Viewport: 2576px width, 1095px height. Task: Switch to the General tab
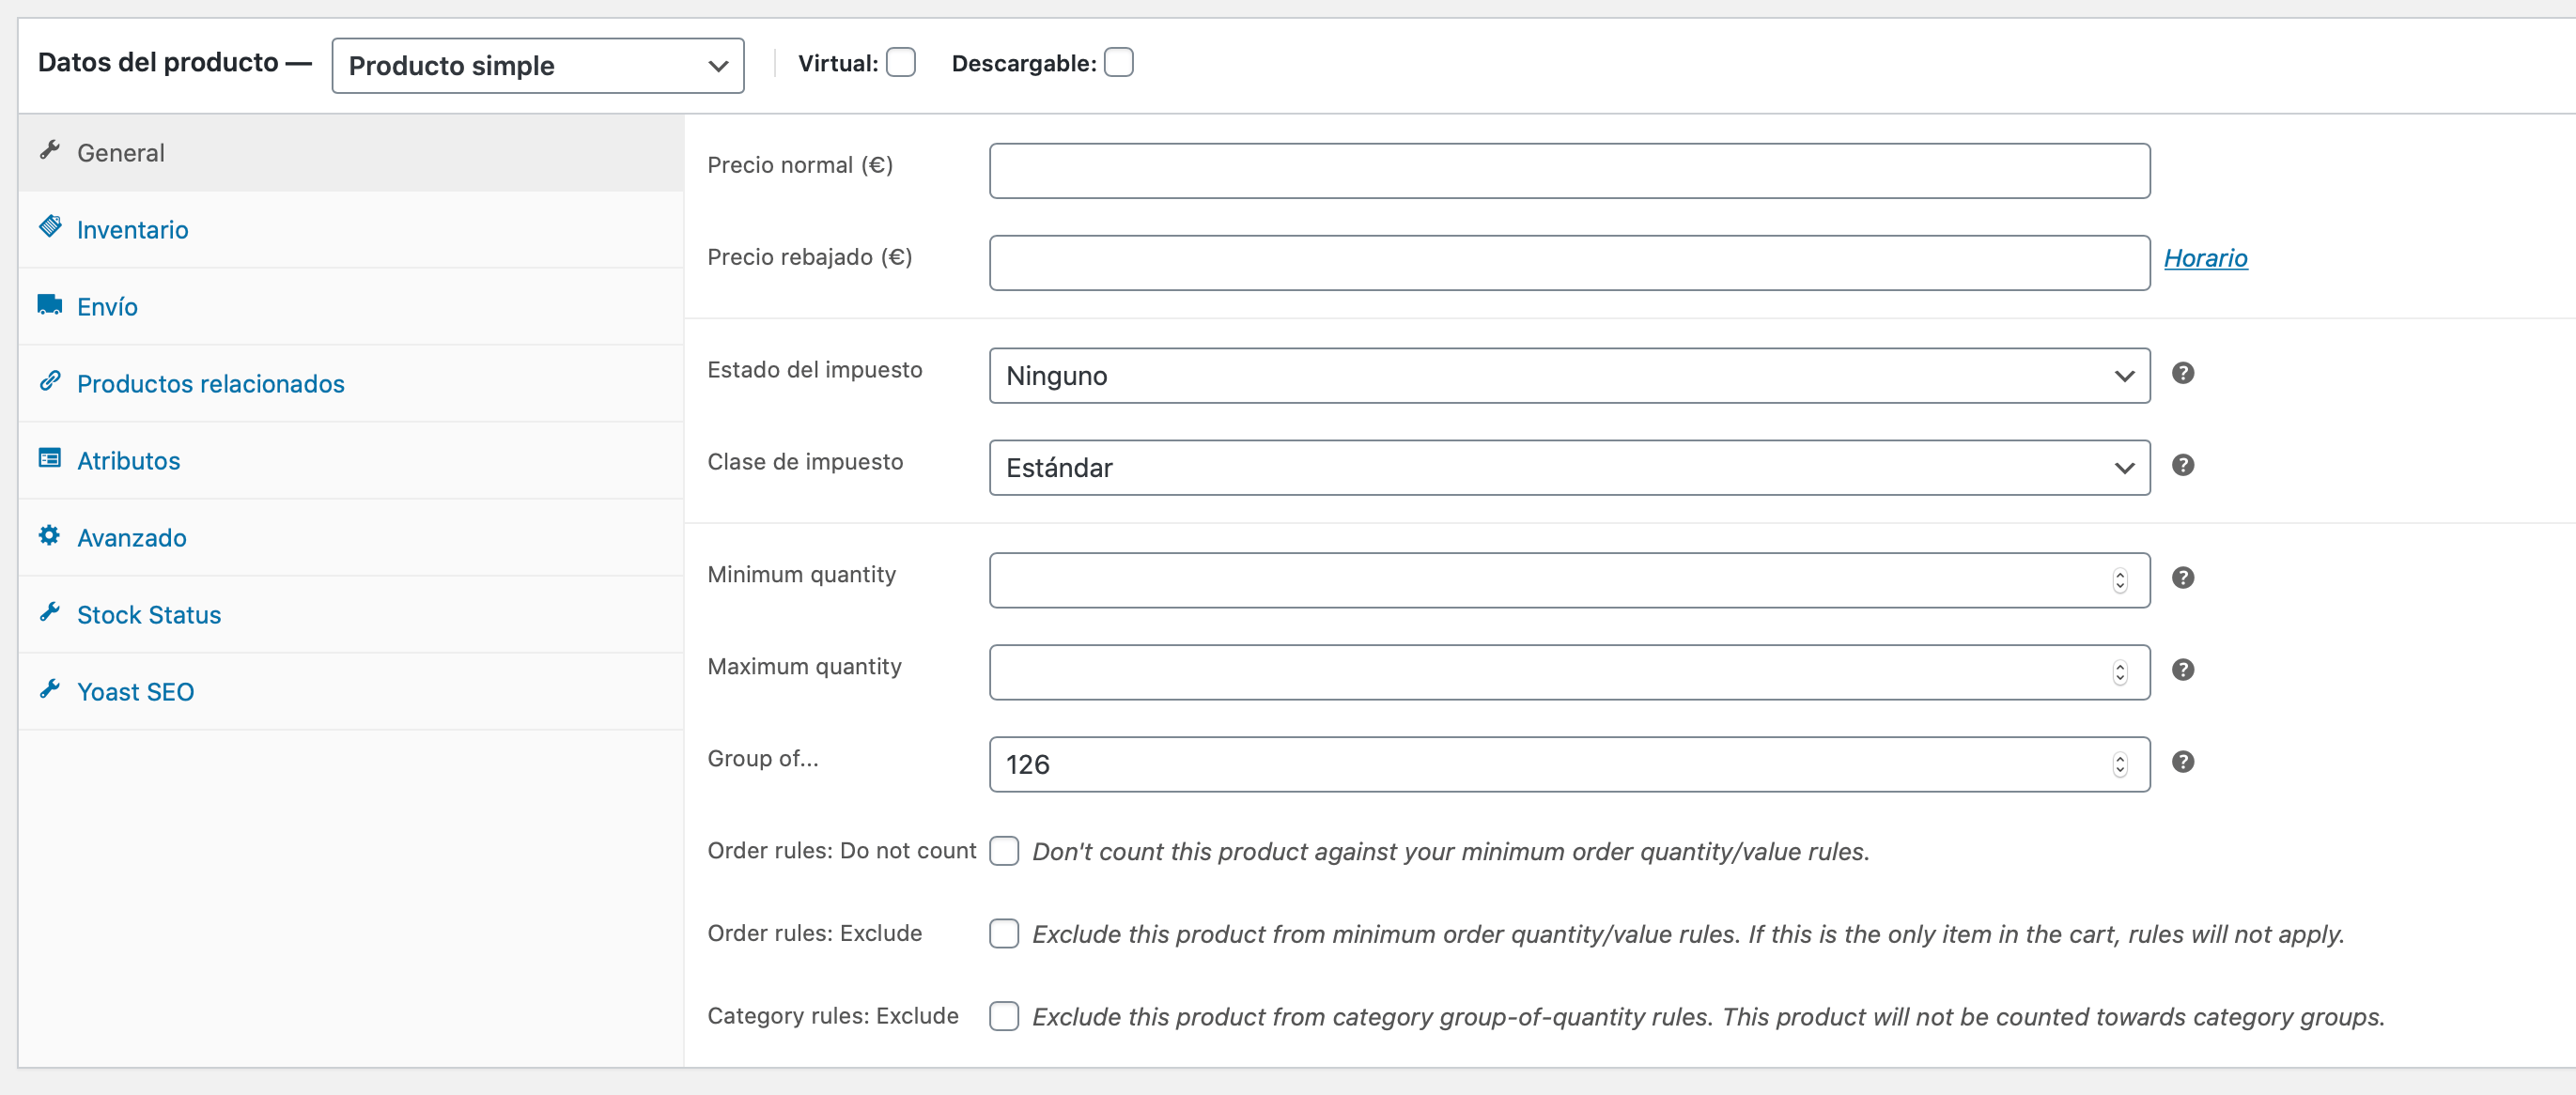pyautogui.click(x=351, y=152)
